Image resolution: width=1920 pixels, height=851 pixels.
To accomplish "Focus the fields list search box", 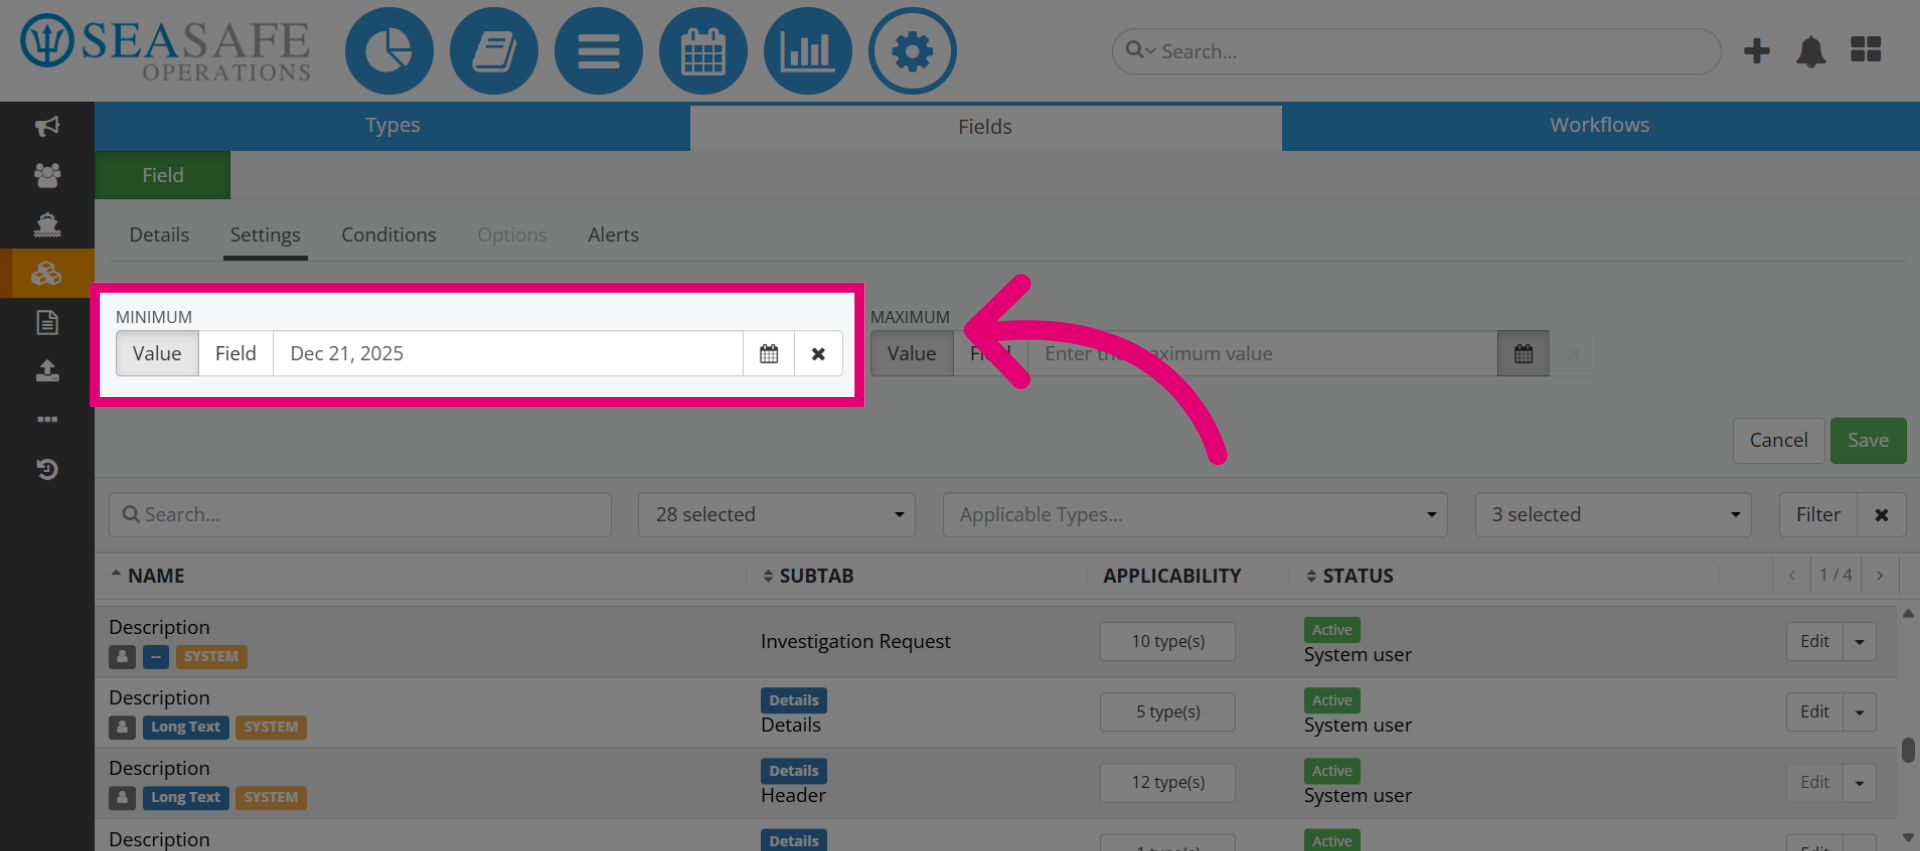I will (360, 515).
